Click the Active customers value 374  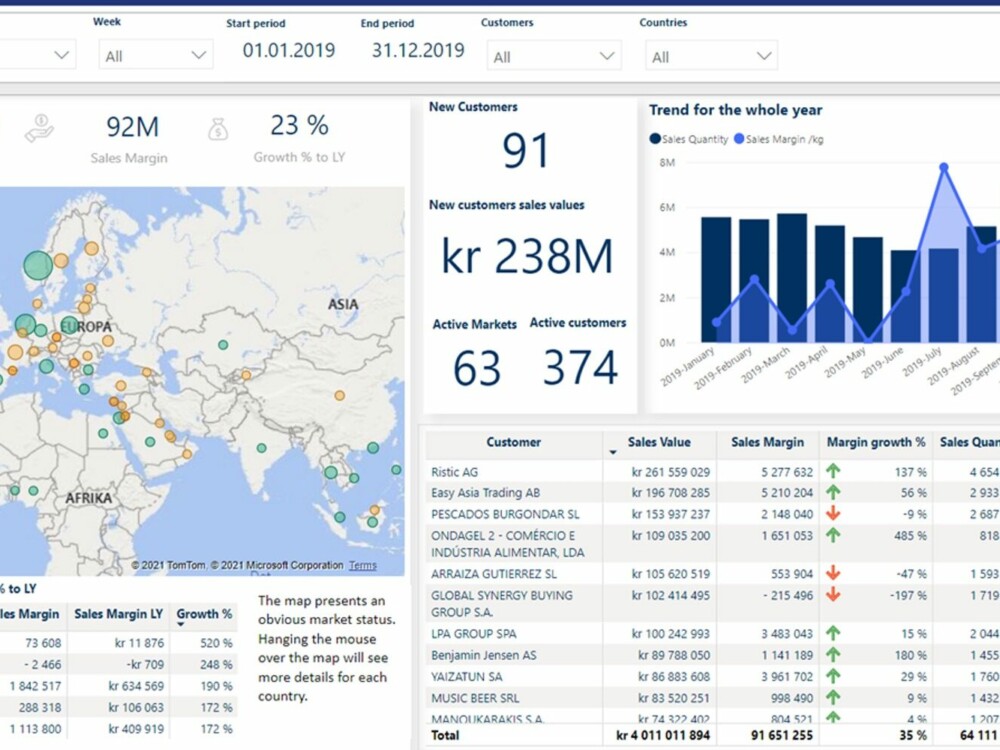pos(580,367)
